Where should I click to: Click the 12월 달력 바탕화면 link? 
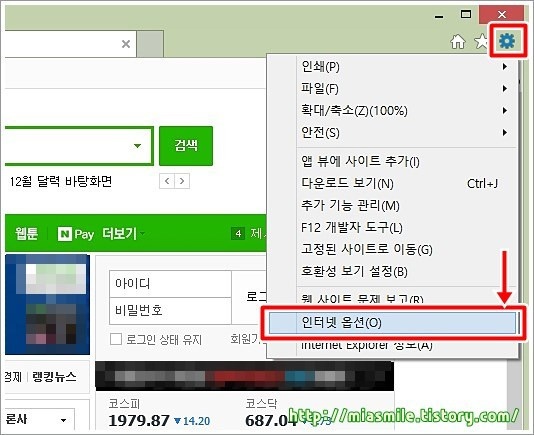point(61,181)
